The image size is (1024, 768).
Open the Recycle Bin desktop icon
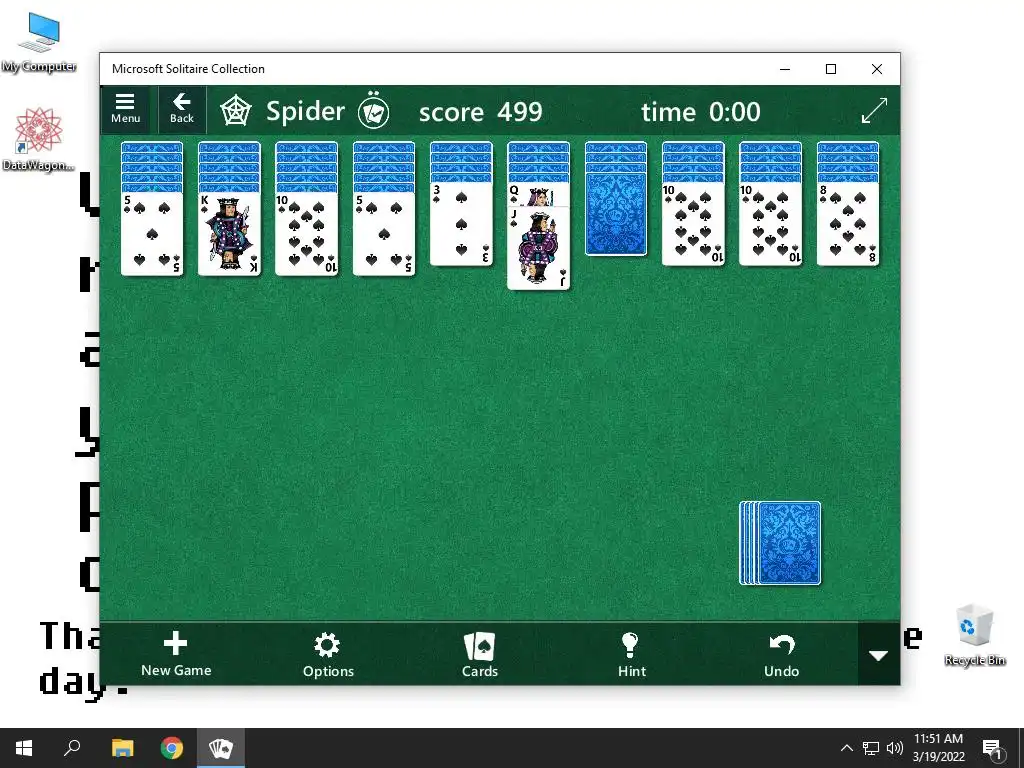coord(974,635)
